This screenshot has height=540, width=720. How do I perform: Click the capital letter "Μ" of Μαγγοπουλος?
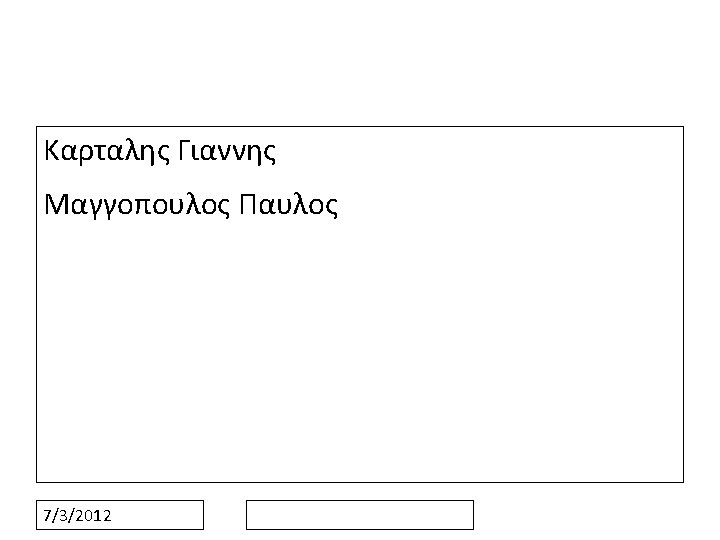56,205
